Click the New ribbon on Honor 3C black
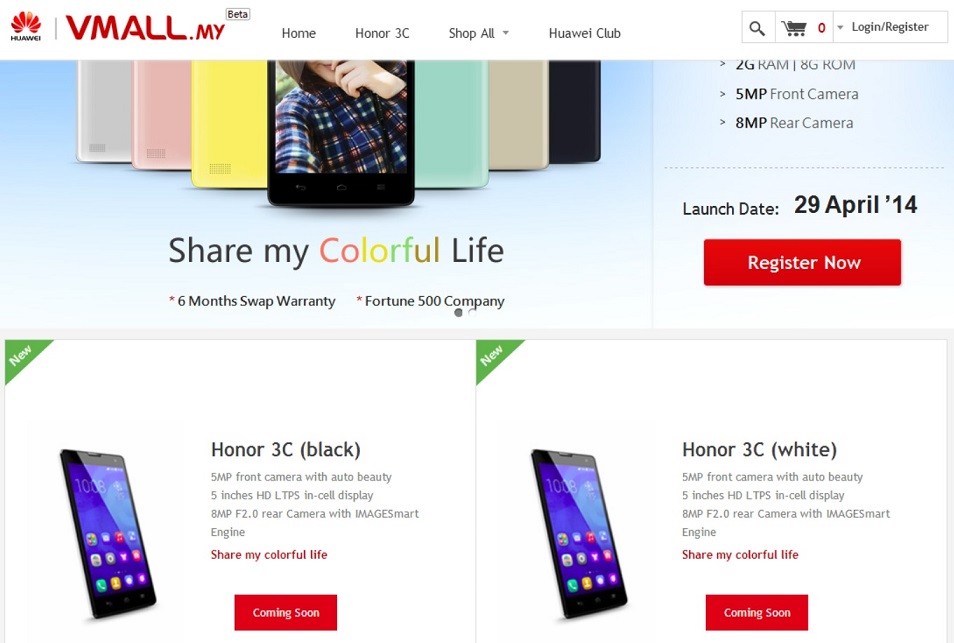 coord(22,357)
